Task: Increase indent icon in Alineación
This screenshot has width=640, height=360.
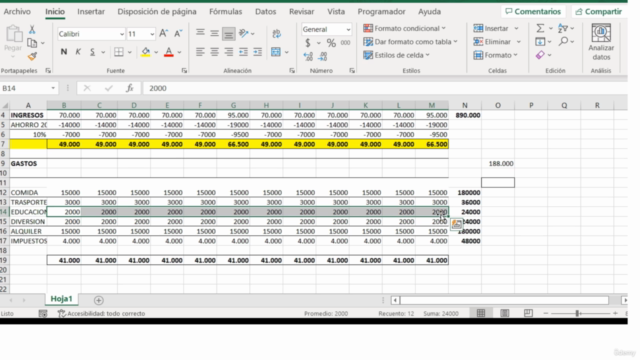Action: tap(258, 52)
